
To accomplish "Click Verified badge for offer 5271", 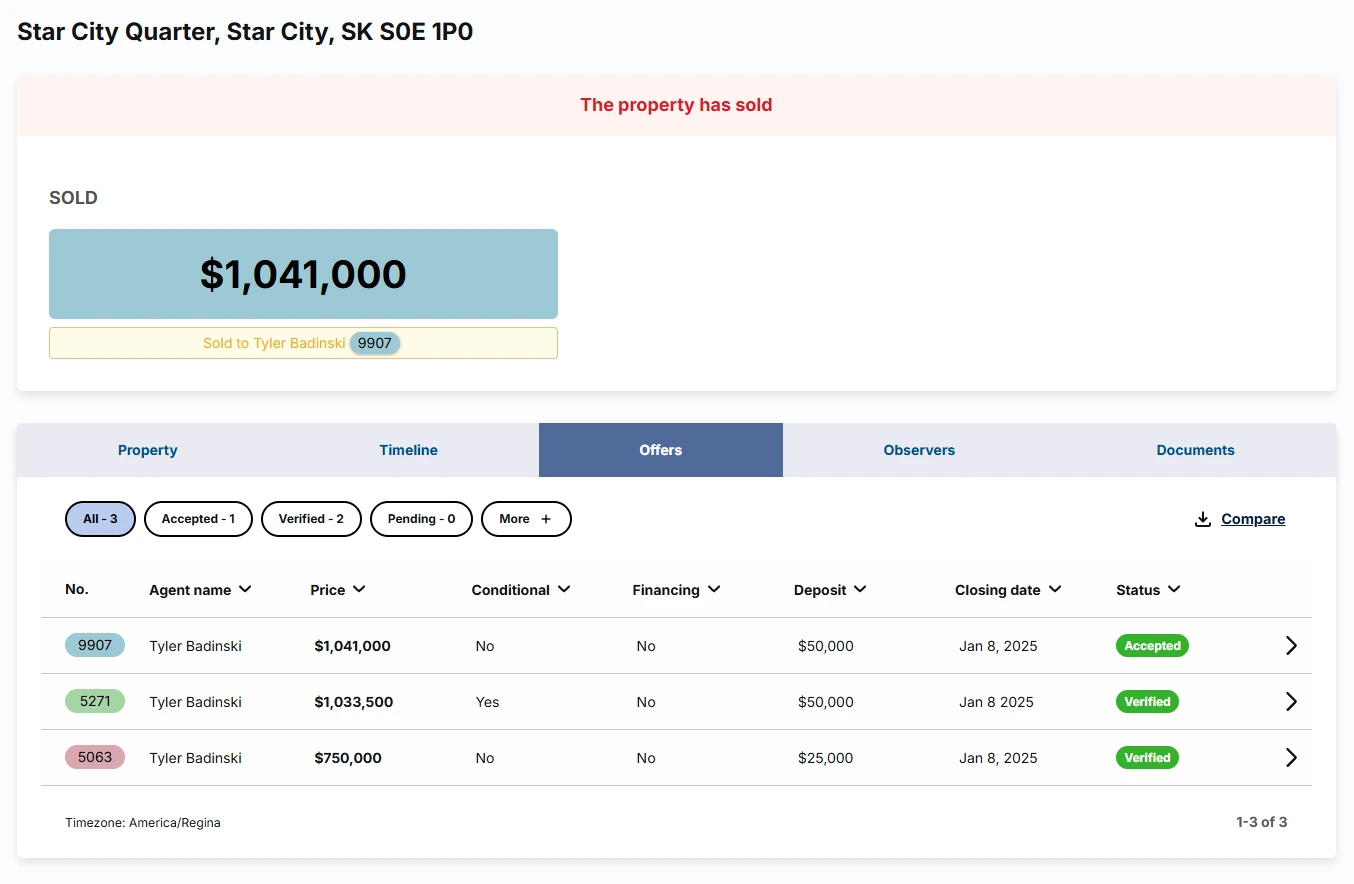I will click(1147, 702).
